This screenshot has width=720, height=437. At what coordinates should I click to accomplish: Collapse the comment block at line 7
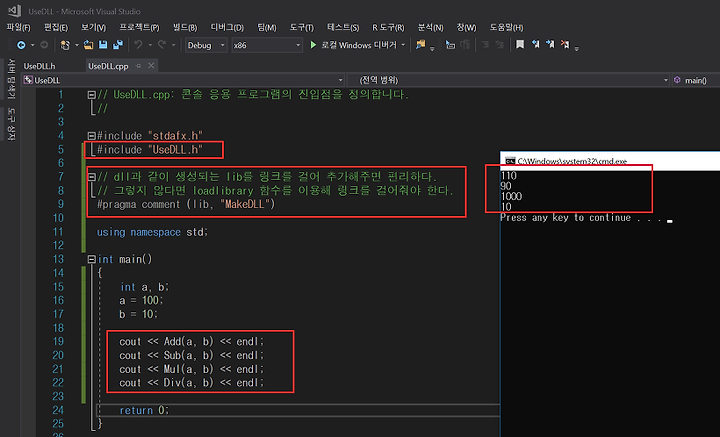91,177
